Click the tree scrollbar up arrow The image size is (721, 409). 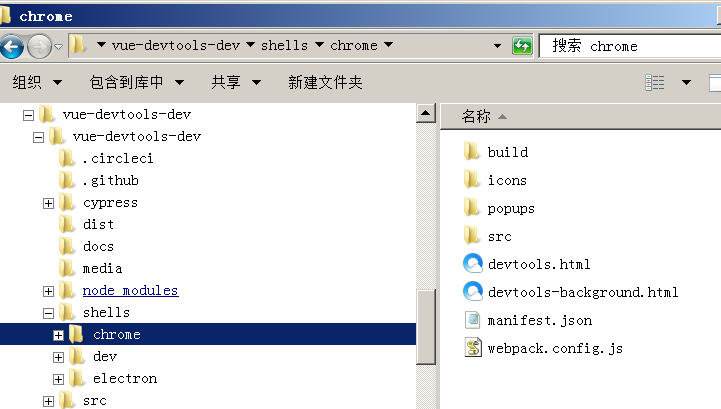click(x=426, y=113)
